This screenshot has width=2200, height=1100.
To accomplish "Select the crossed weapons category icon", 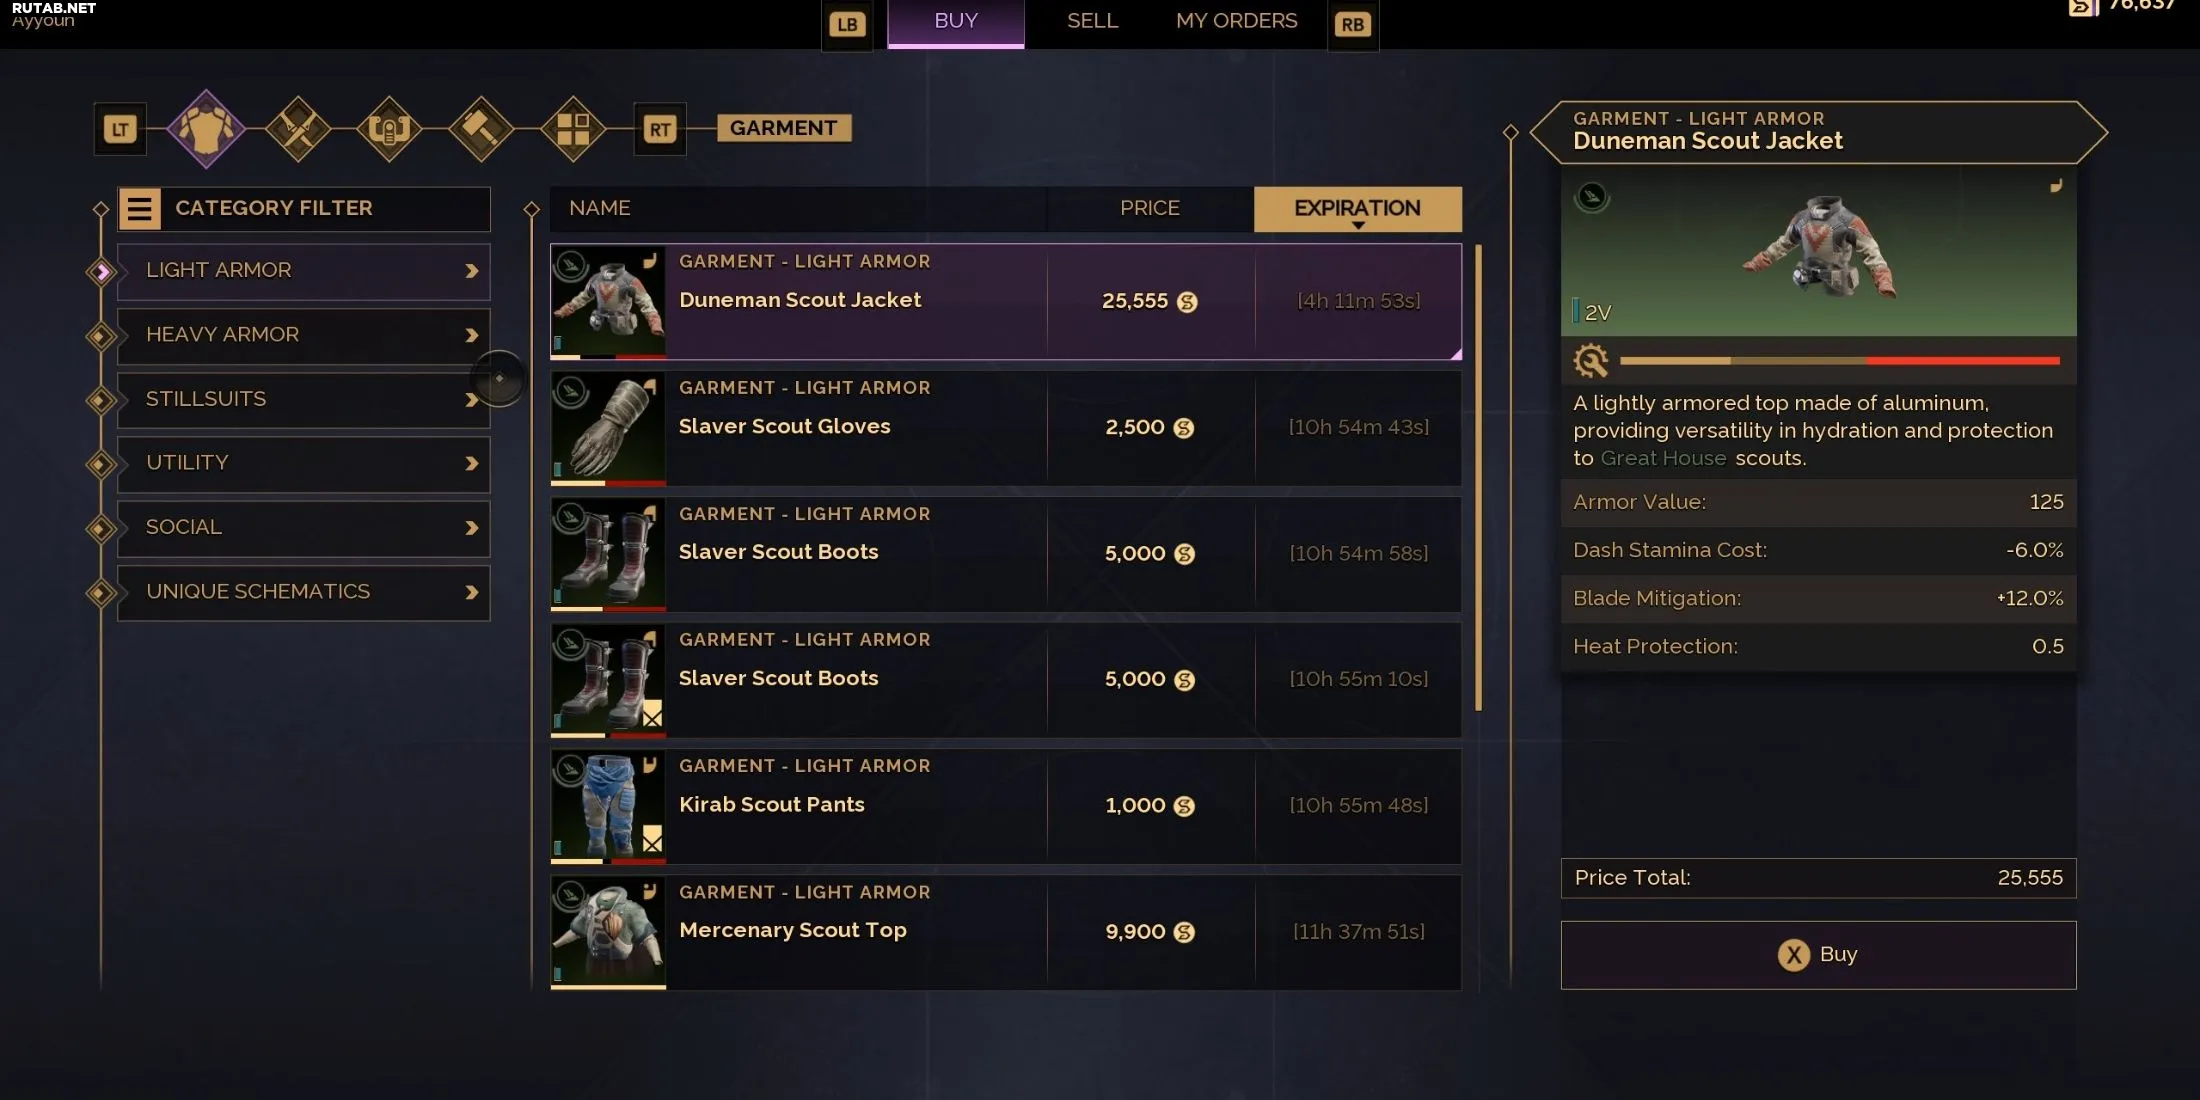I will (x=298, y=128).
